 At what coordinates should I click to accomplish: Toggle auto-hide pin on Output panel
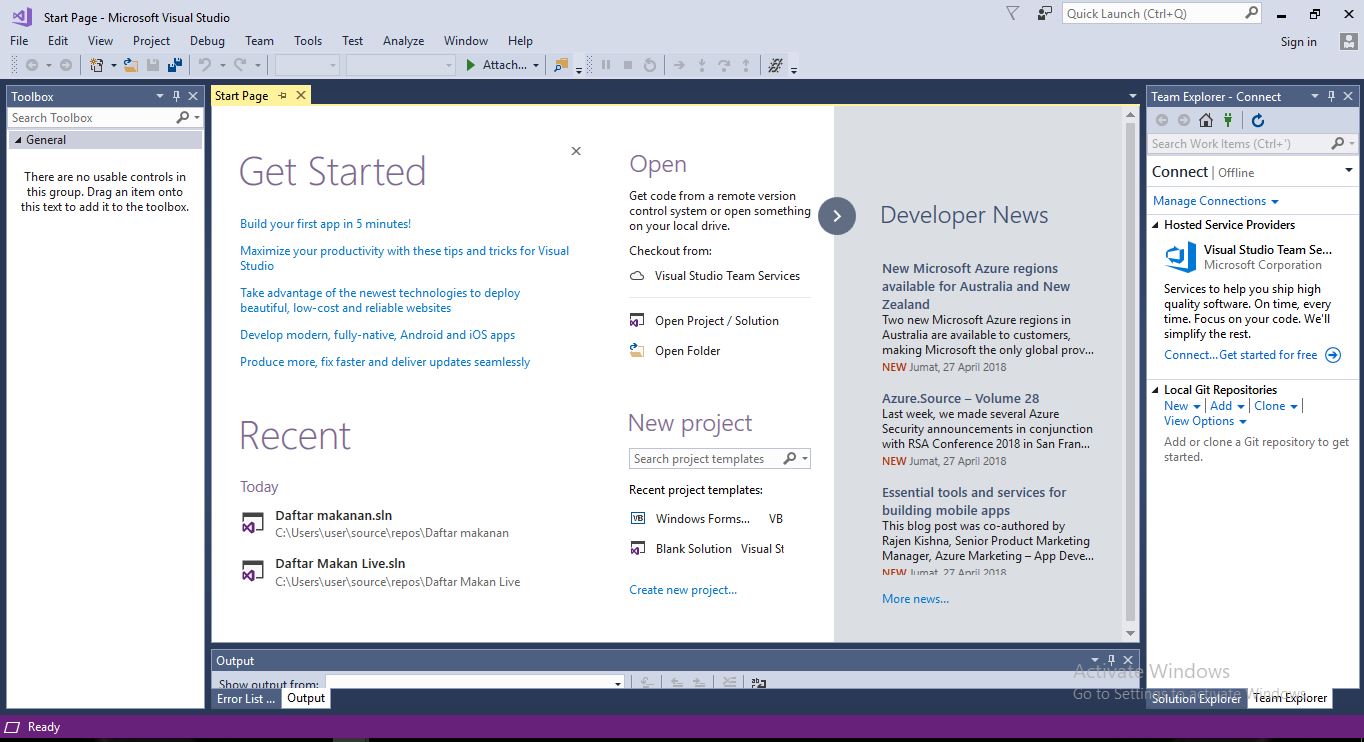[x=1111, y=660]
